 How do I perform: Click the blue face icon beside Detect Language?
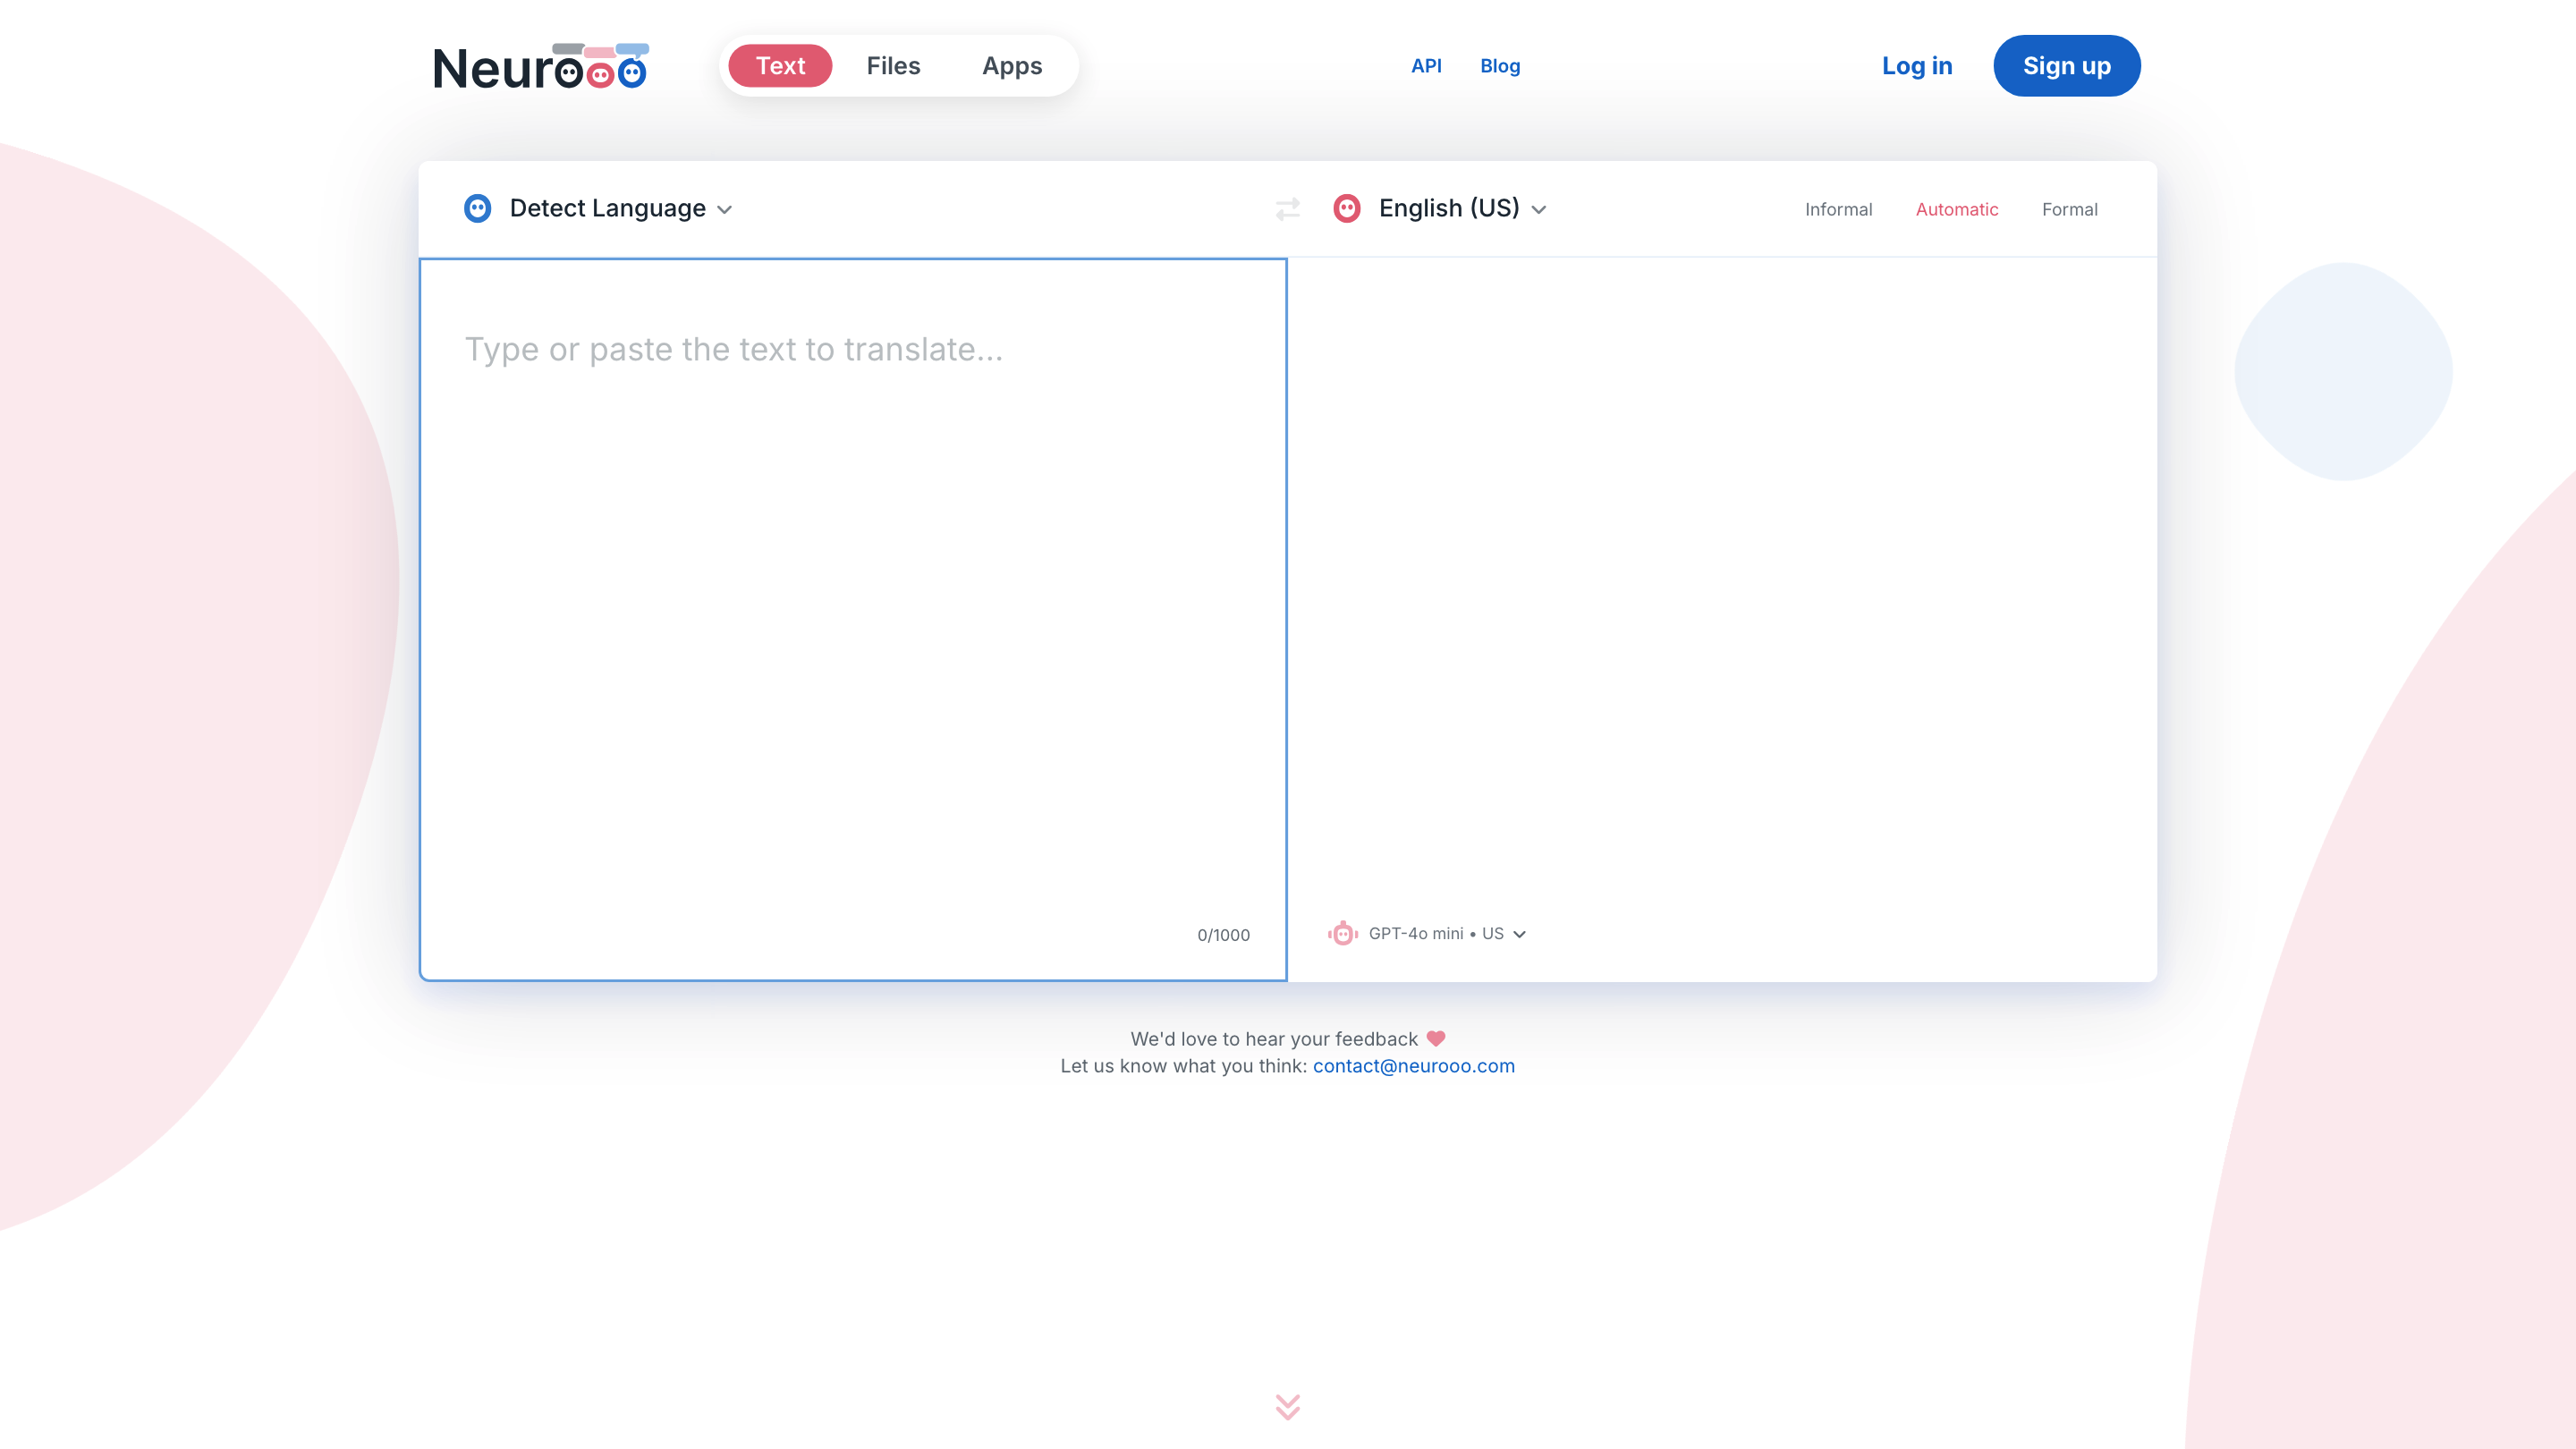(x=477, y=208)
